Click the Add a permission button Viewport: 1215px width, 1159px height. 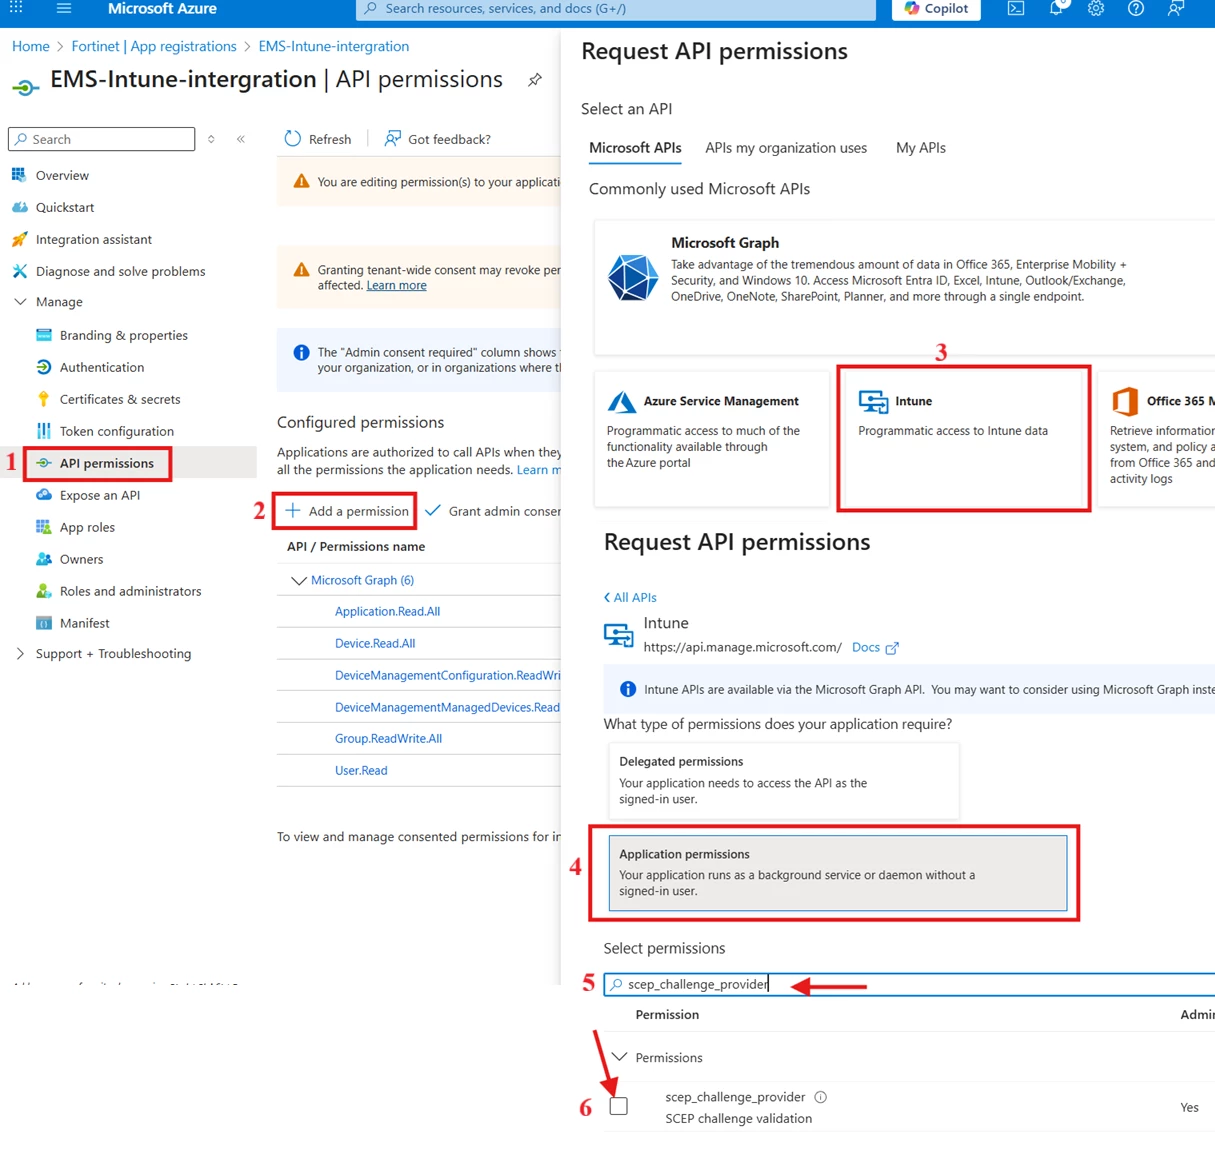tap(347, 511)
